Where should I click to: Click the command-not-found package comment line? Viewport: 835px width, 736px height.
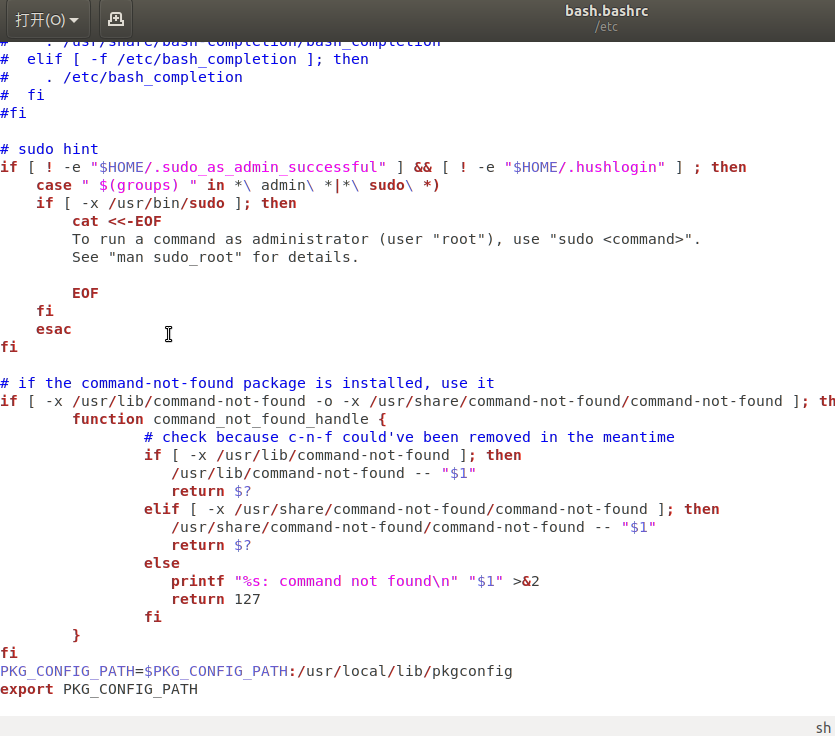[247, 383]
